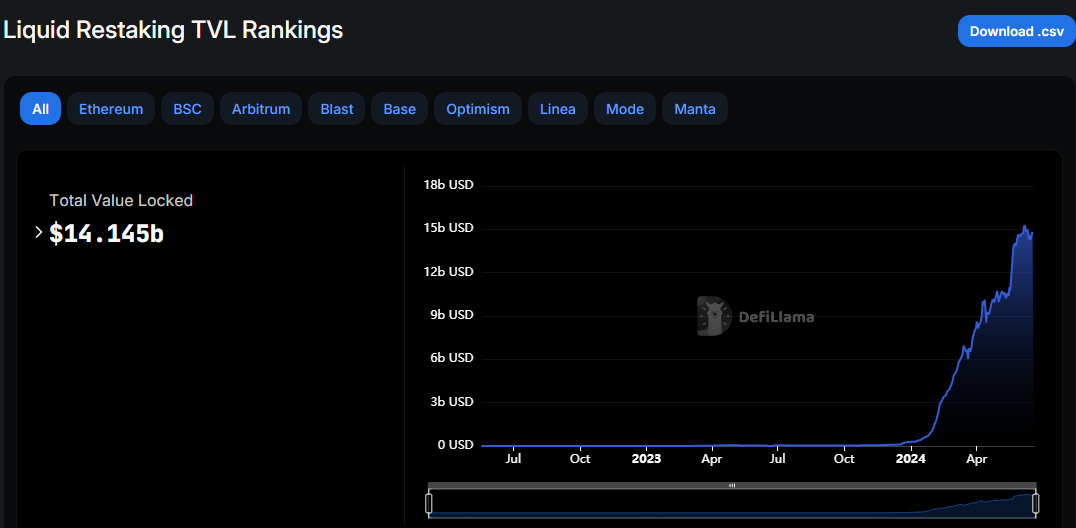Select the Mode chain filter
1076x528 pixels.
pos(625,109)
